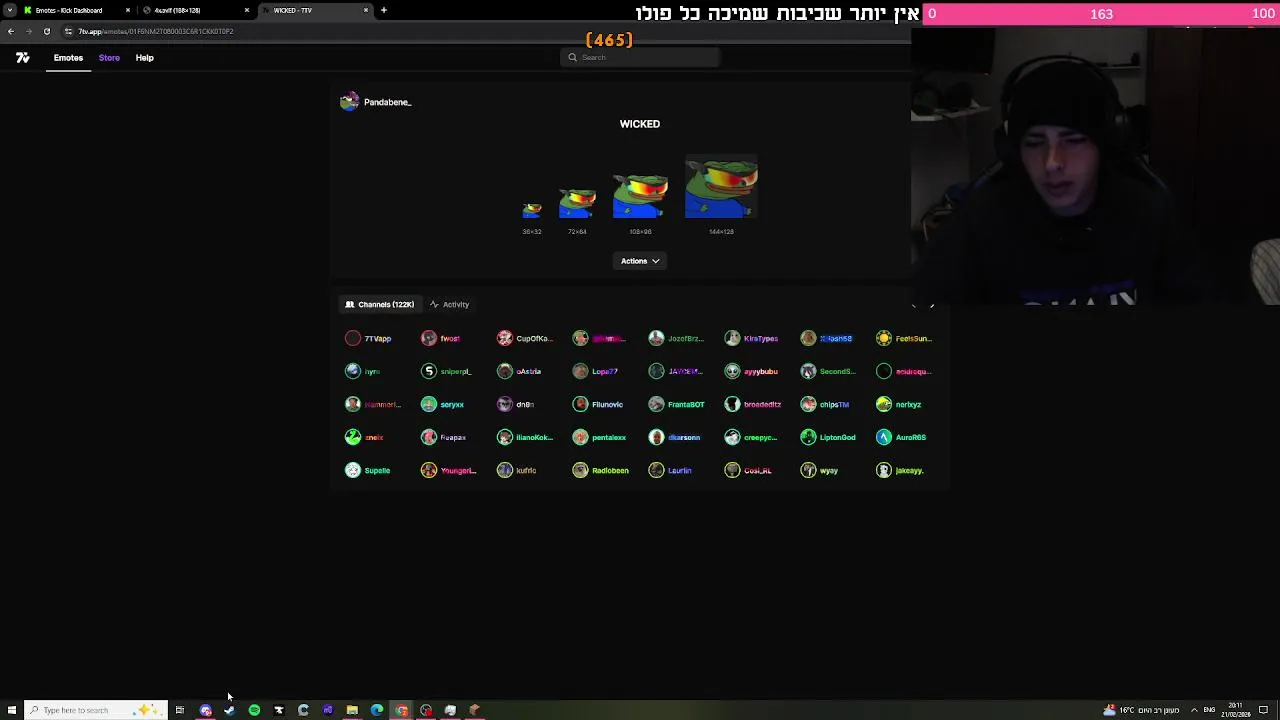Click the browser back arrow
1280x720 pixels.
(x=10, y=31)
